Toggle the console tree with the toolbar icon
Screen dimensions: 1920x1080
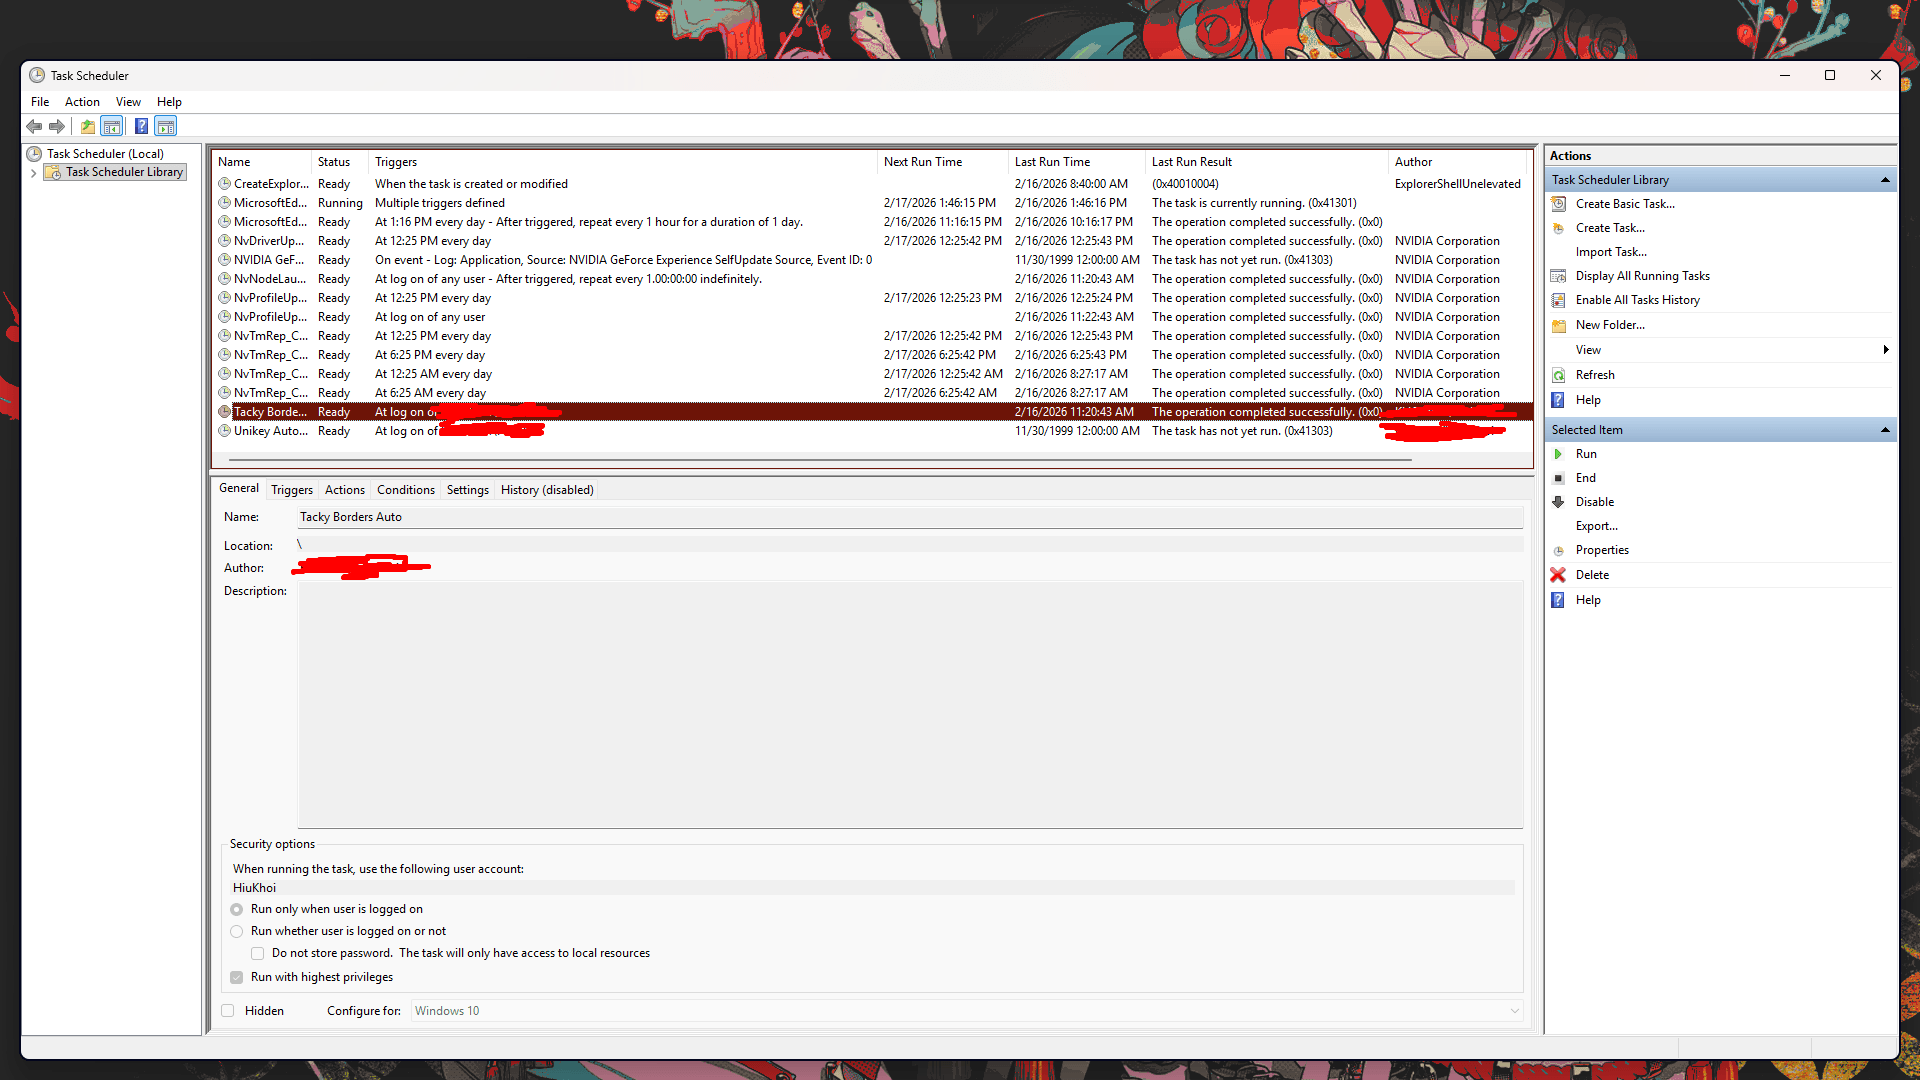[x=111, y=126]
